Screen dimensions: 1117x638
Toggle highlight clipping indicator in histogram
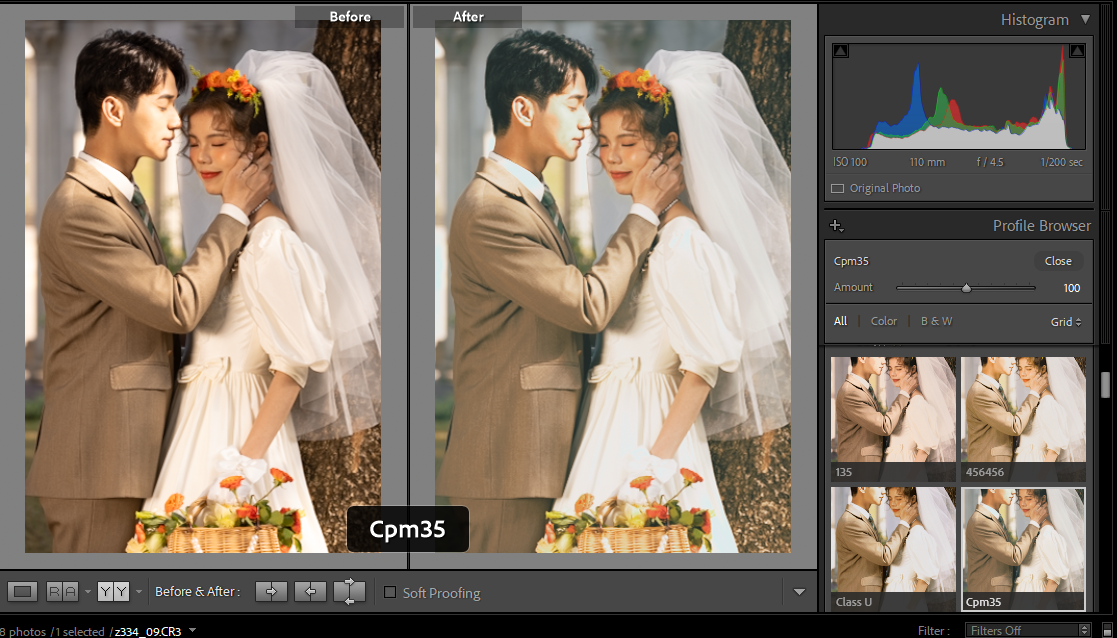(1077, 51)
